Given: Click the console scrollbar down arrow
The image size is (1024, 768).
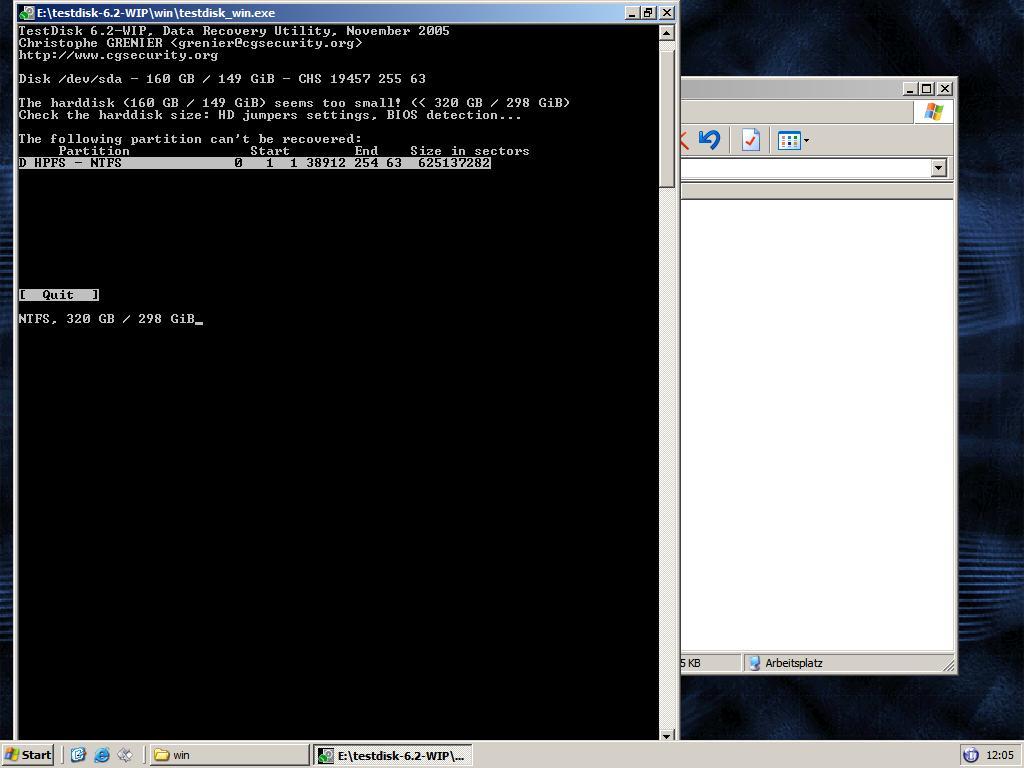Looking at the screenshot, I should click(x=666, y=735).
